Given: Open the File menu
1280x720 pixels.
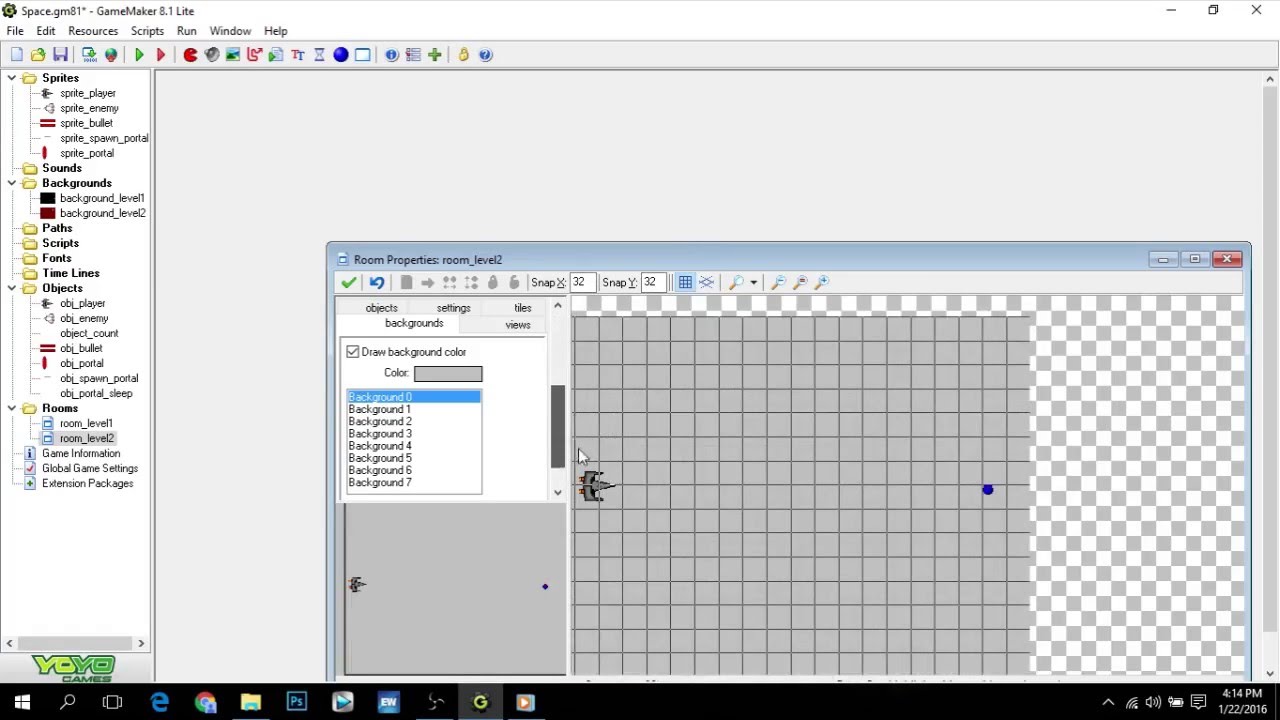Looking at the screenshot, I should click(x=15, y=31).
